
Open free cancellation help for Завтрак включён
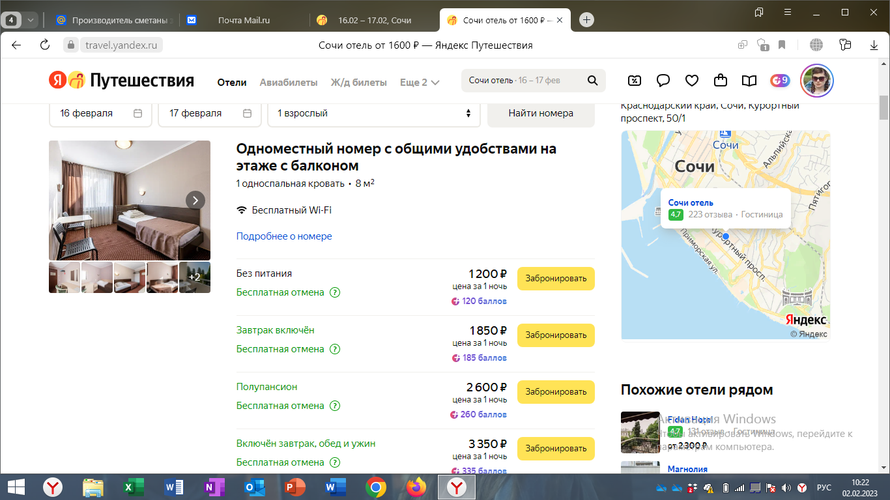coord(335,349)
